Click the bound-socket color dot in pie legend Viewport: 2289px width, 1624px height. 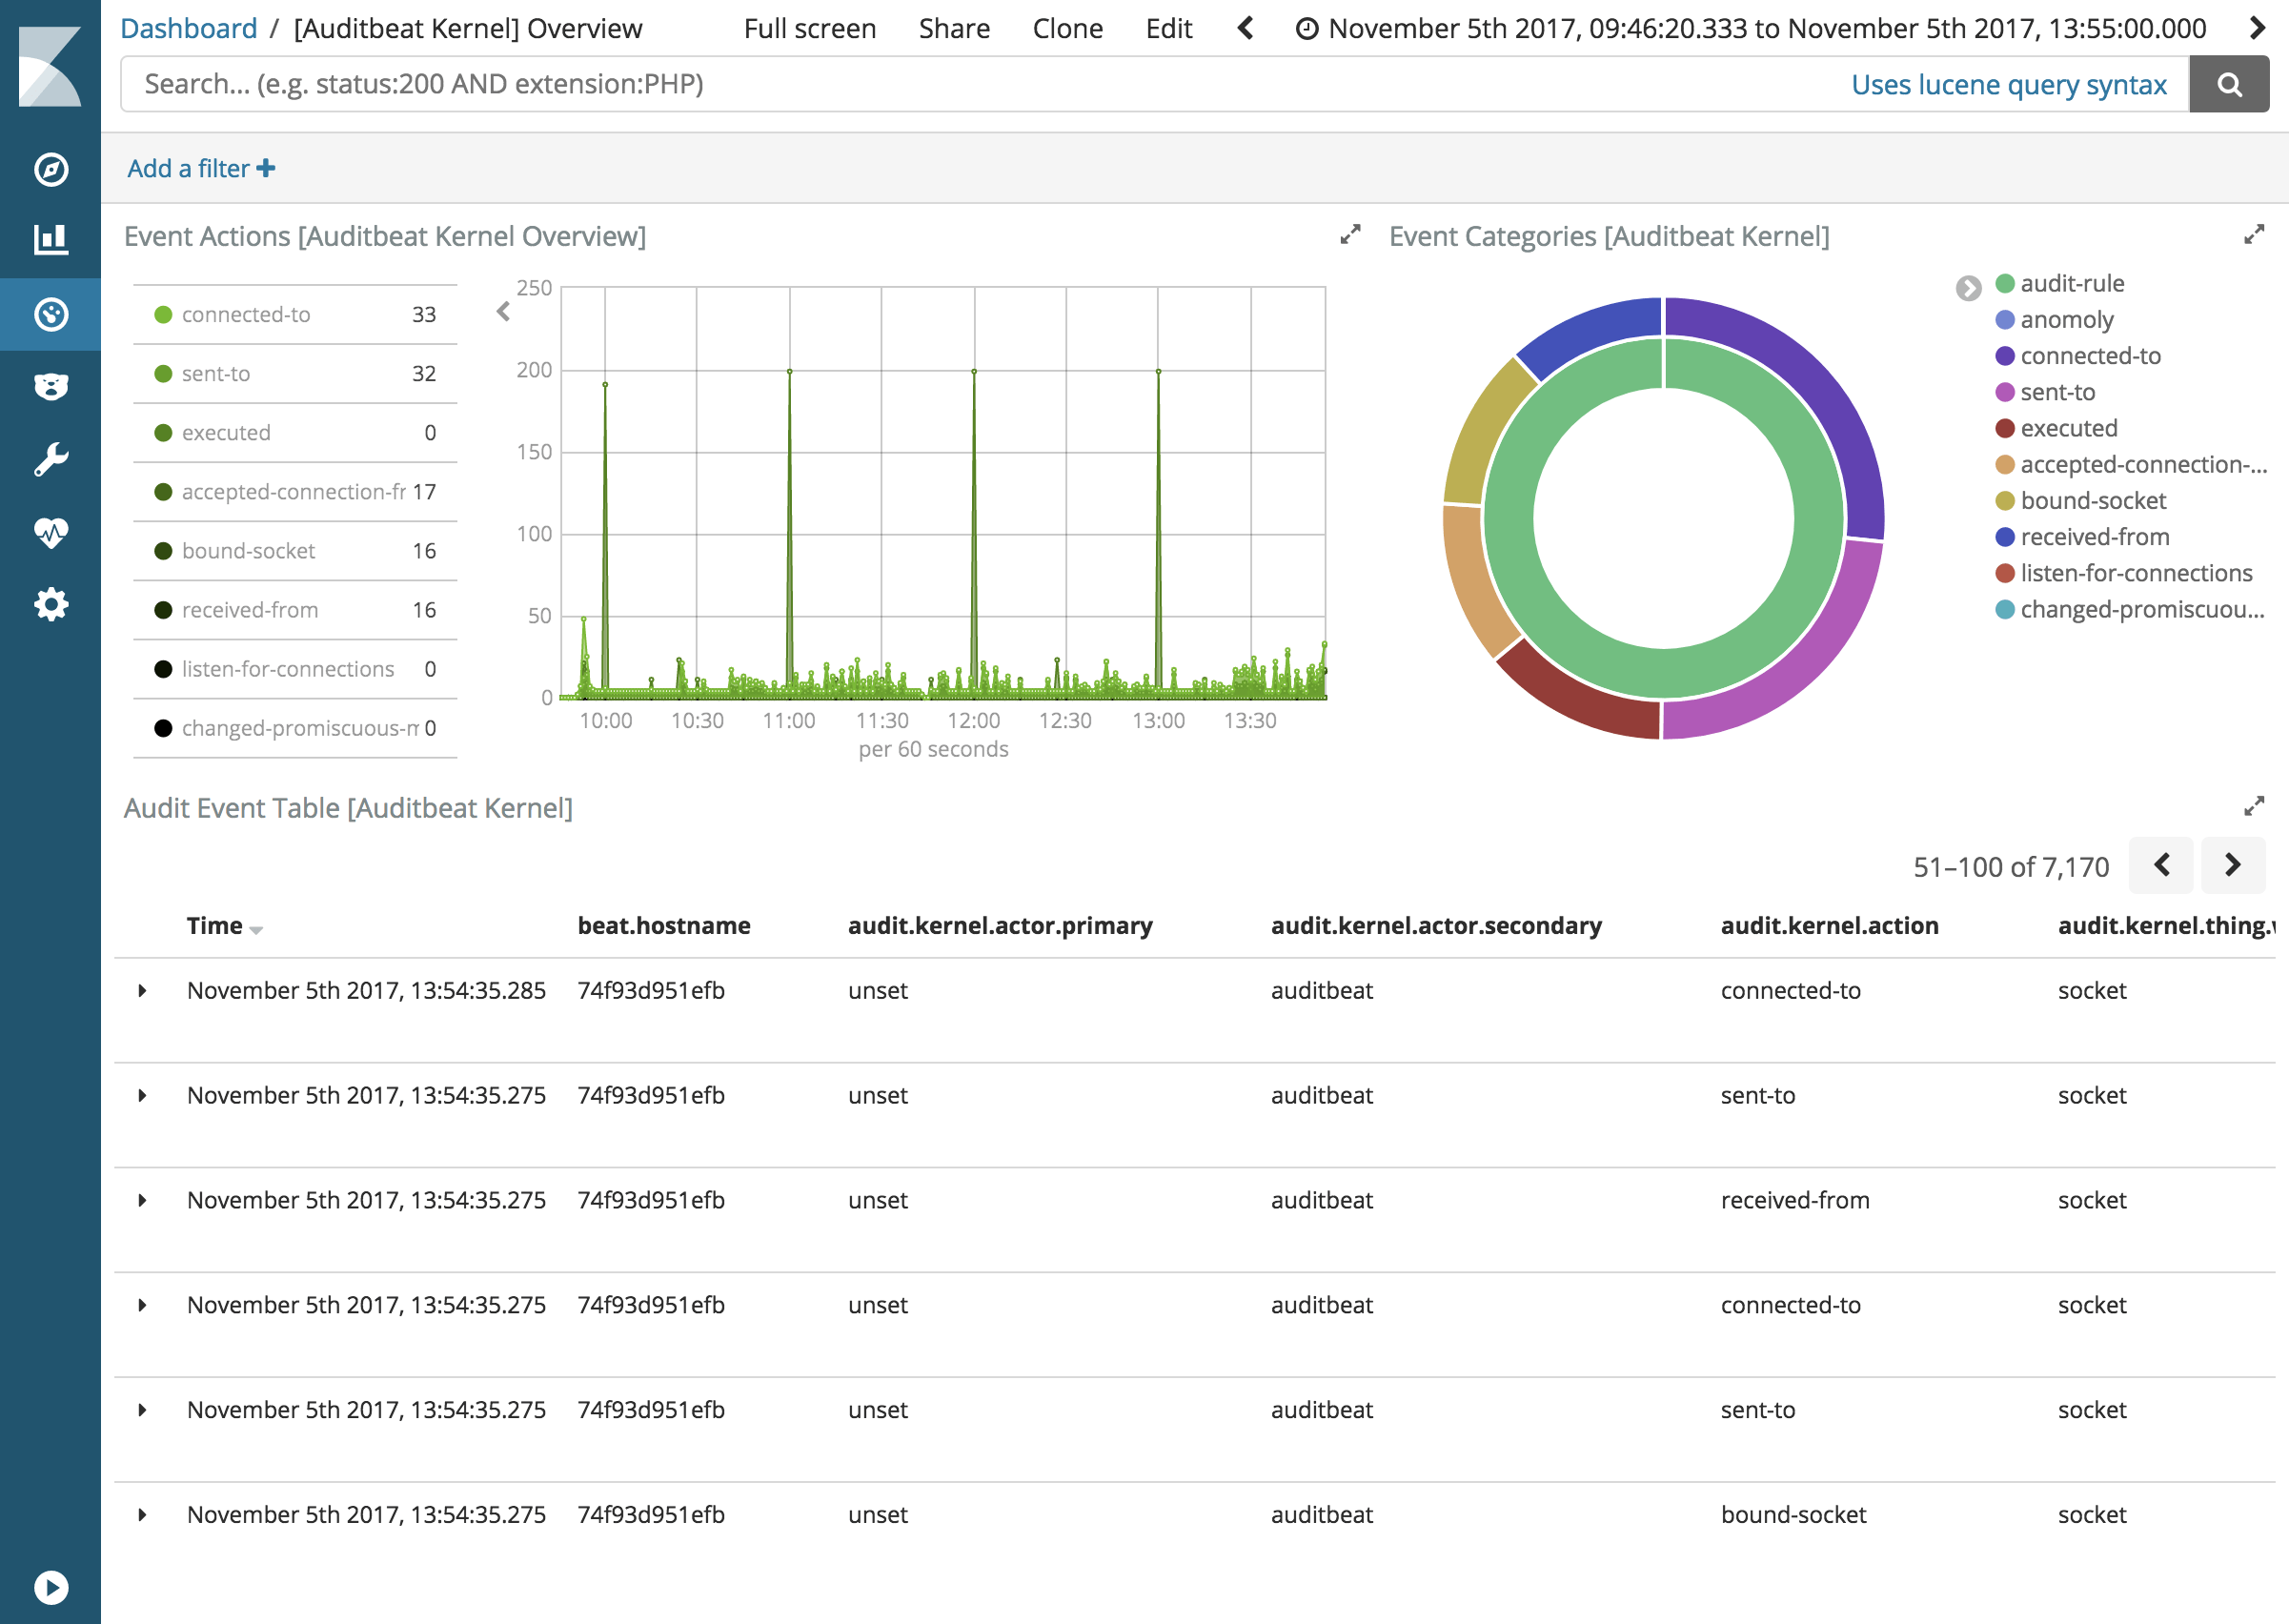pos(2004,501)
